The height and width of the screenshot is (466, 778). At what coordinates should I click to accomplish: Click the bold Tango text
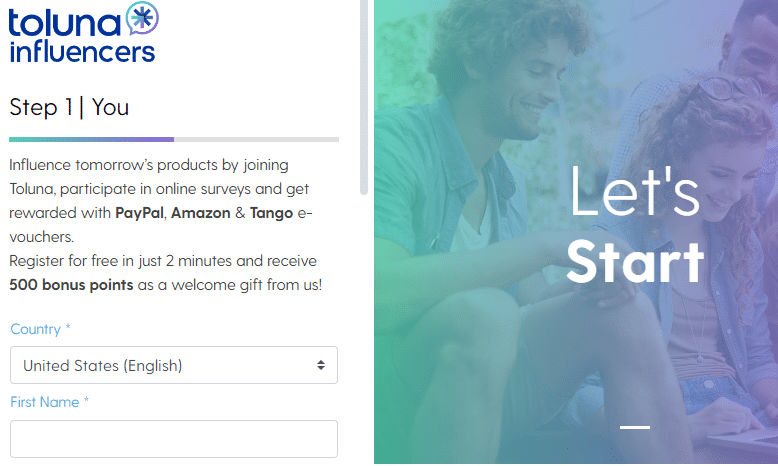click(271, 212)
